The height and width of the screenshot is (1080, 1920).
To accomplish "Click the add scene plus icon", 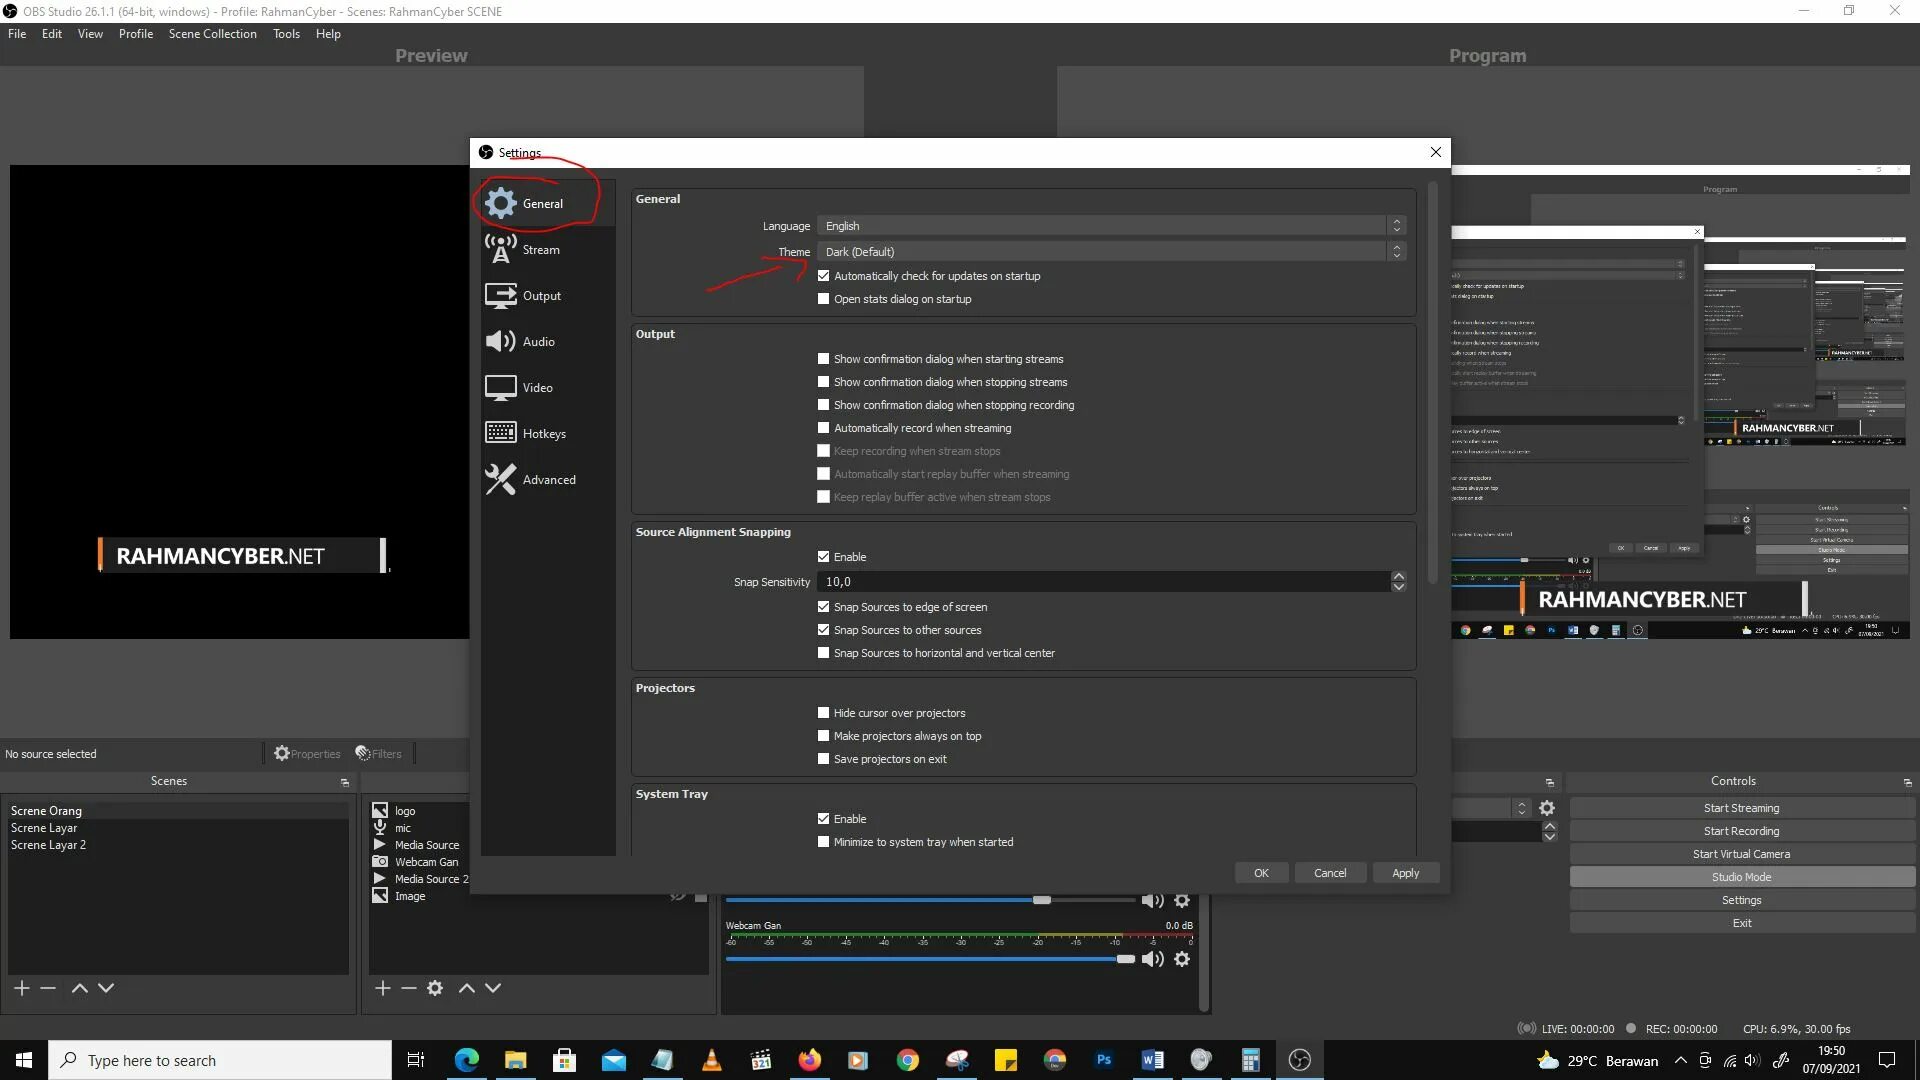I will pyautogui.click(x=21, y=988).
